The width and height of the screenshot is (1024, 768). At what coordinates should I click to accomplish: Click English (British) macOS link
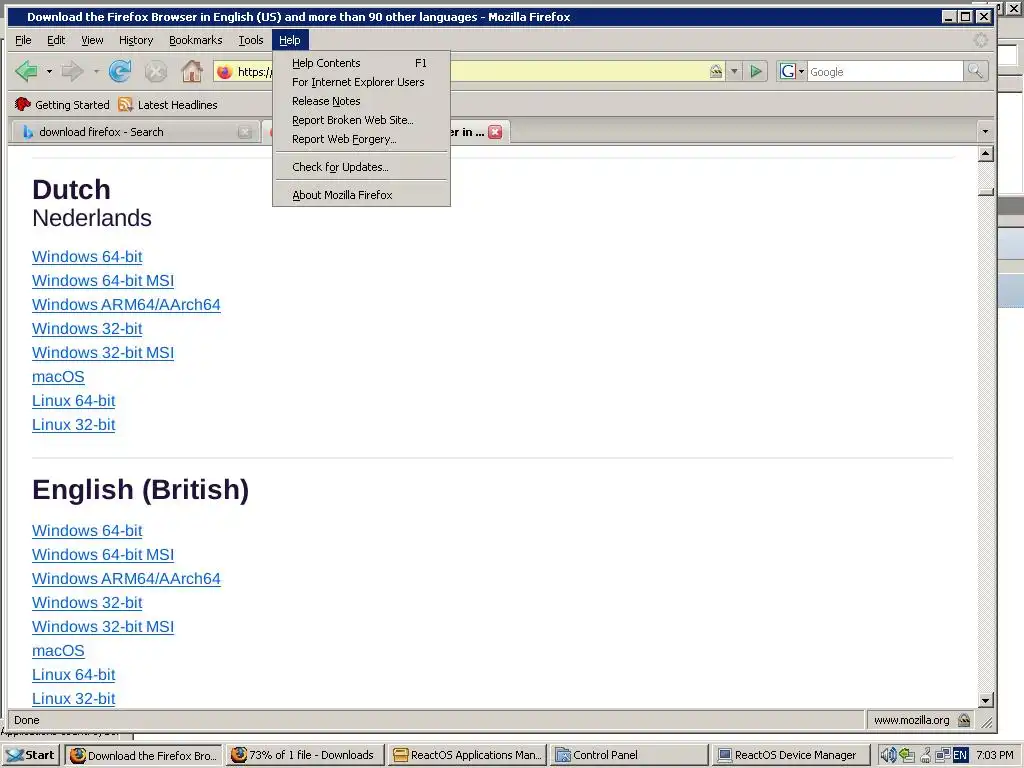(x=58, y=651)
